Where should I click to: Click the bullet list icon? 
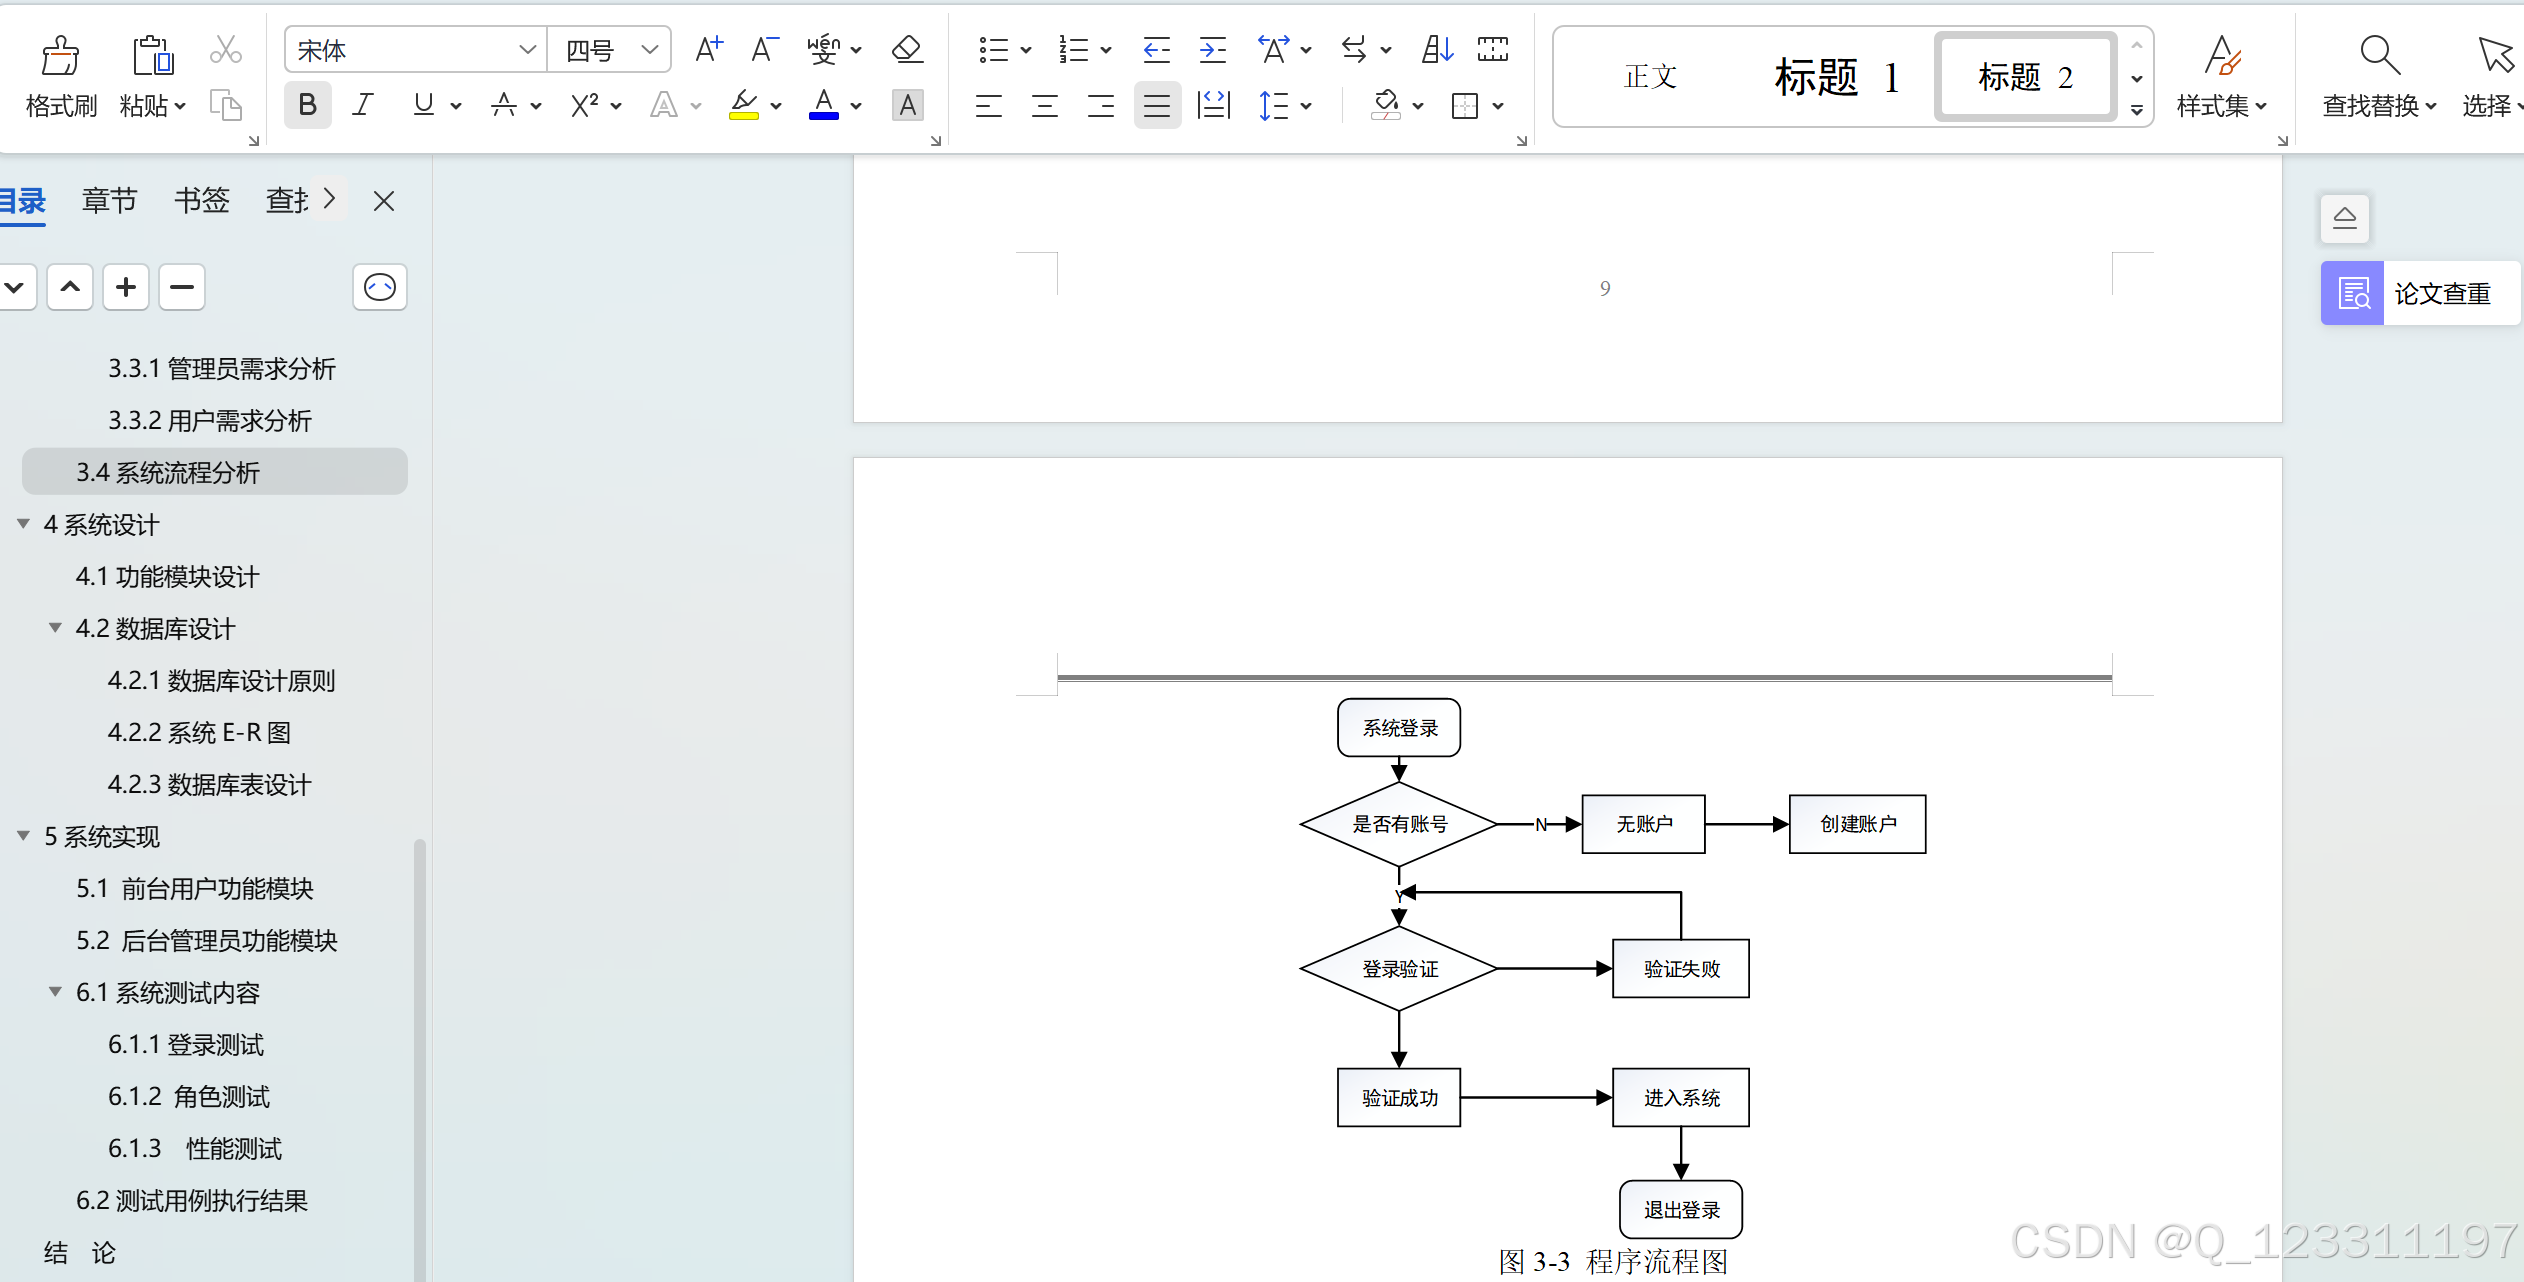pyautogui.click(x=993, y=50)
